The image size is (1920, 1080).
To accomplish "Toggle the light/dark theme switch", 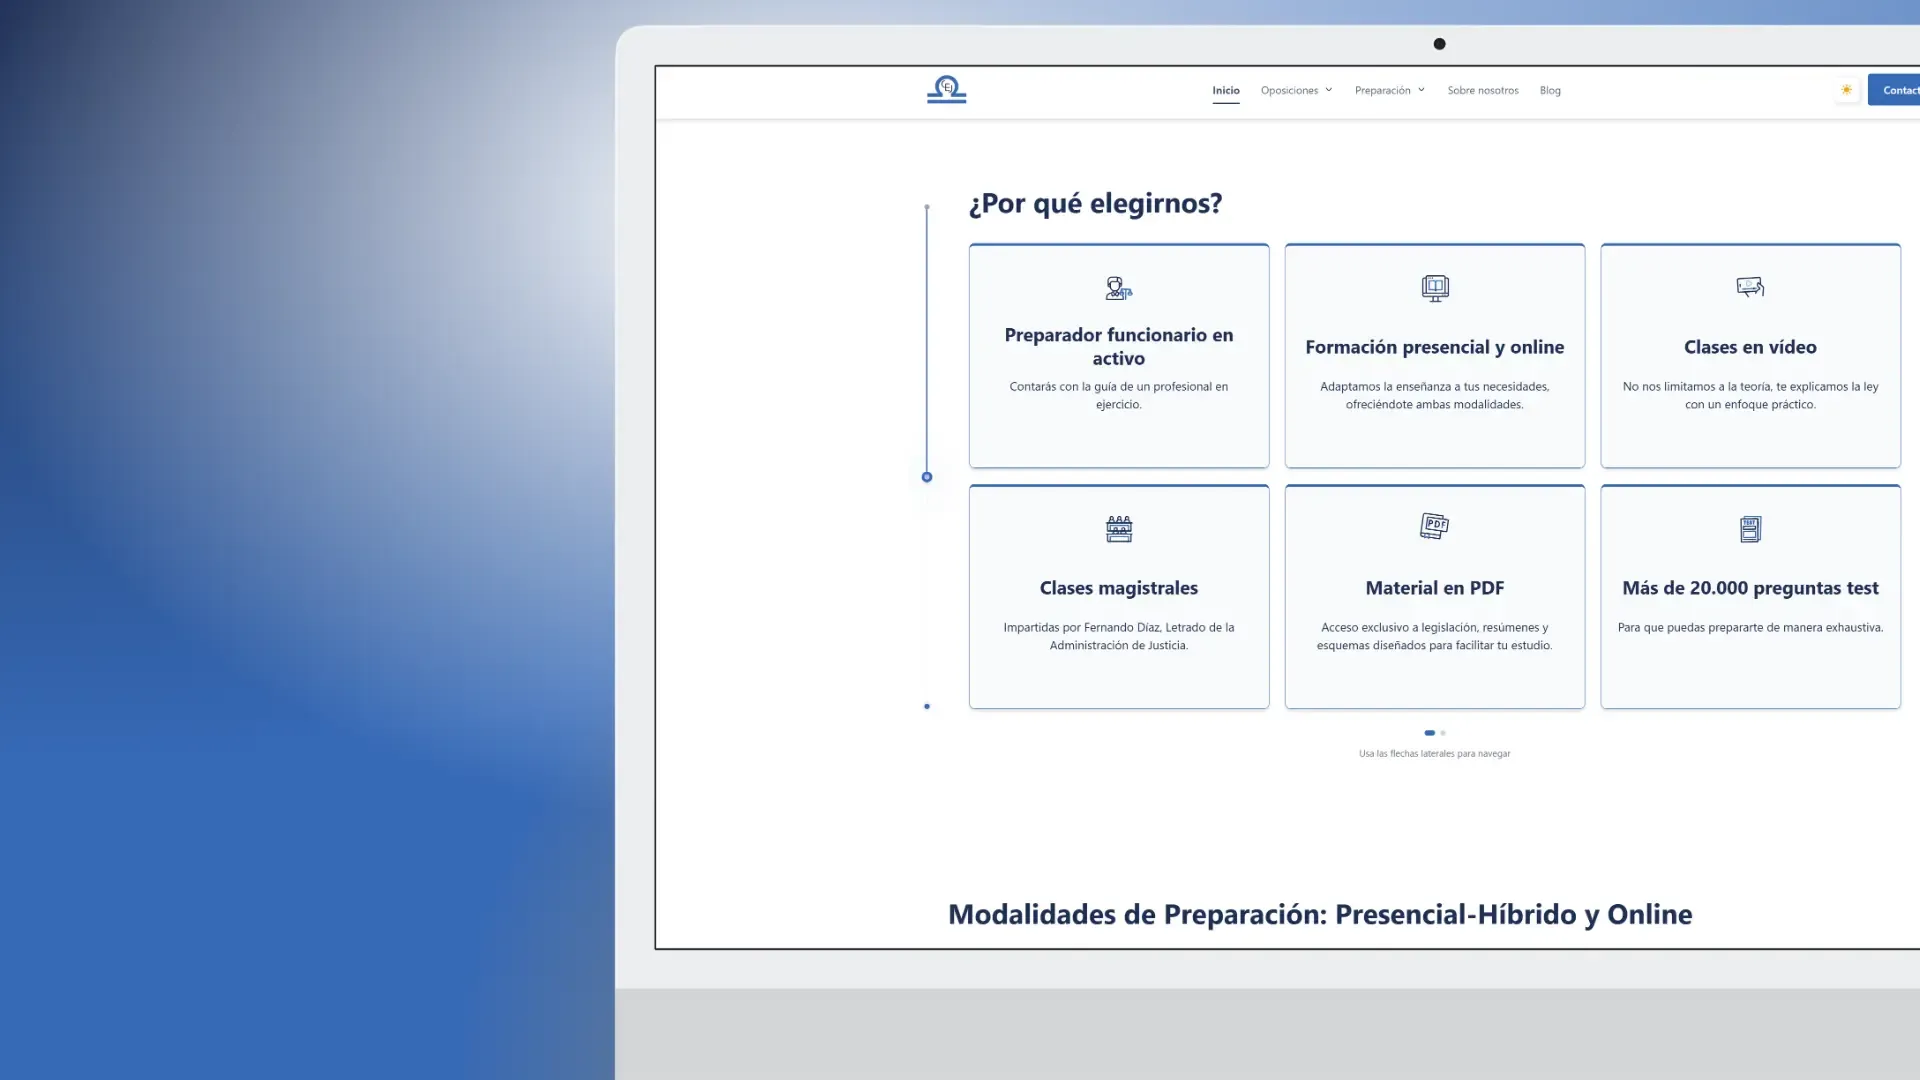I will click(x=1846, y=90).
